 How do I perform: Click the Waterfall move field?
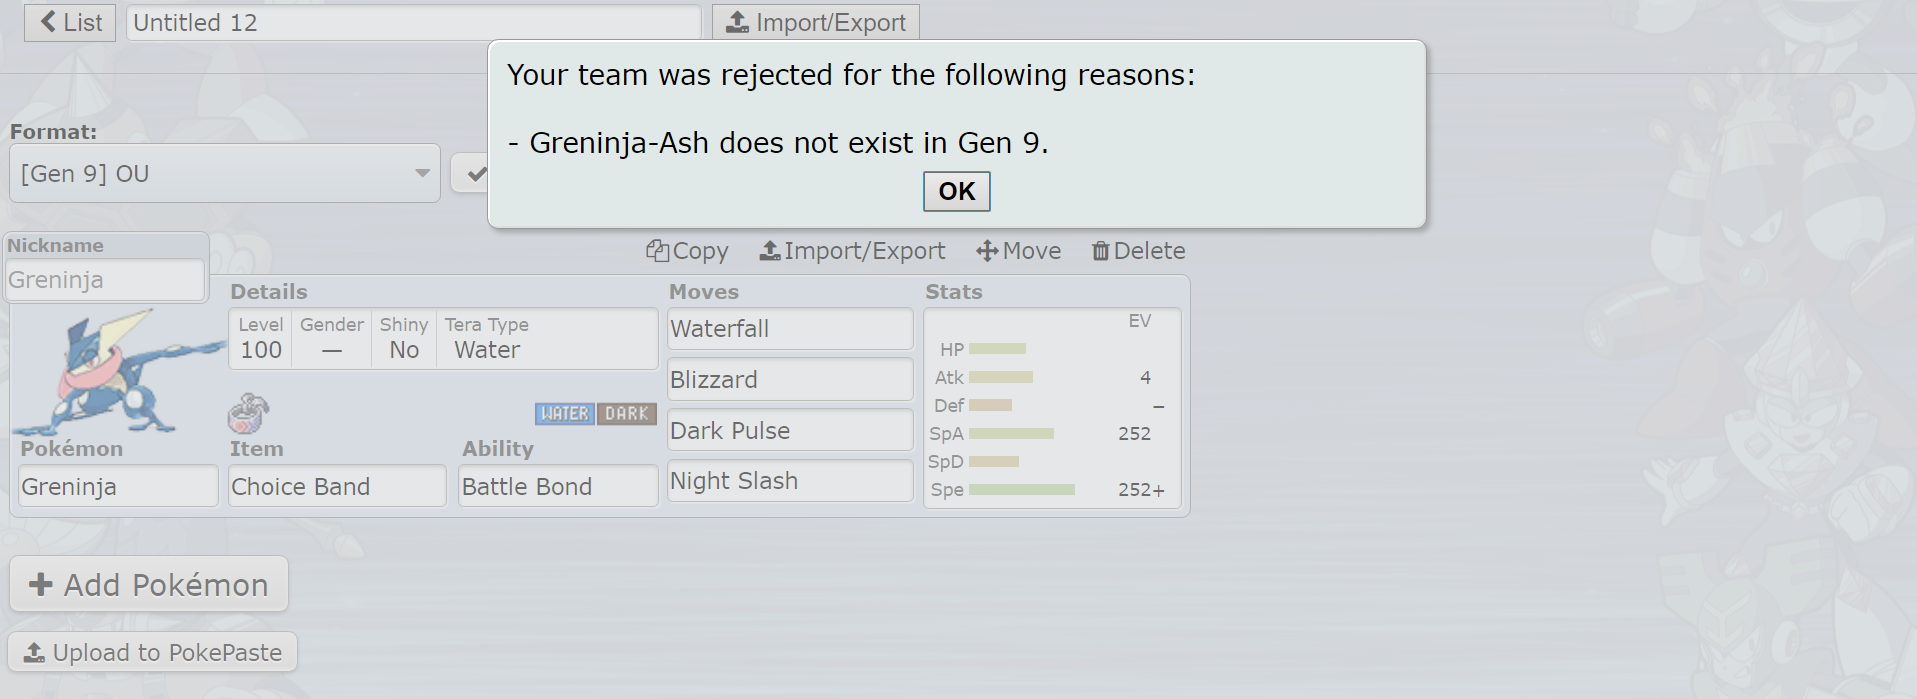790,329
